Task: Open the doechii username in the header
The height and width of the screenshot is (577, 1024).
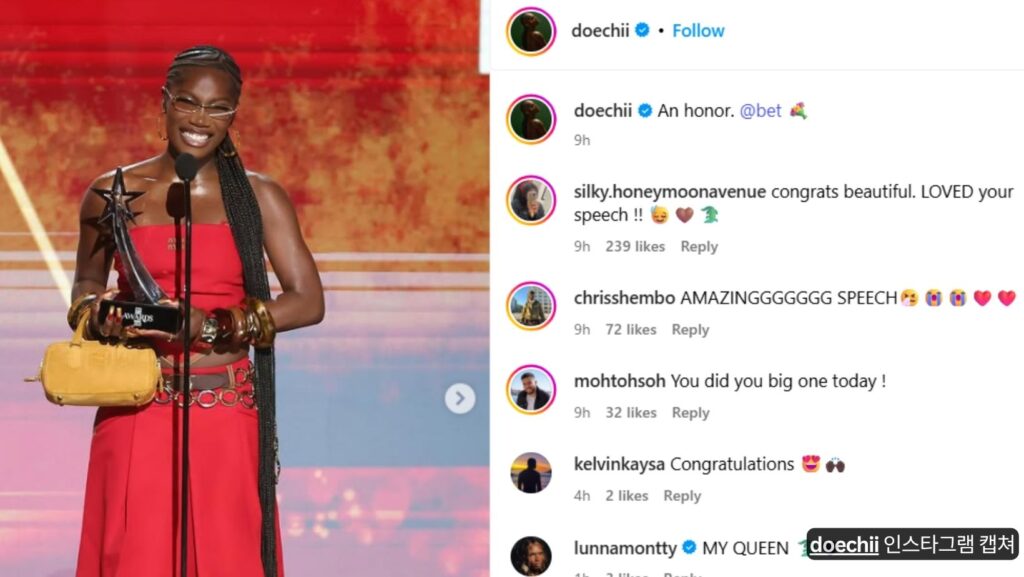Action: click(x=600, y=31)
